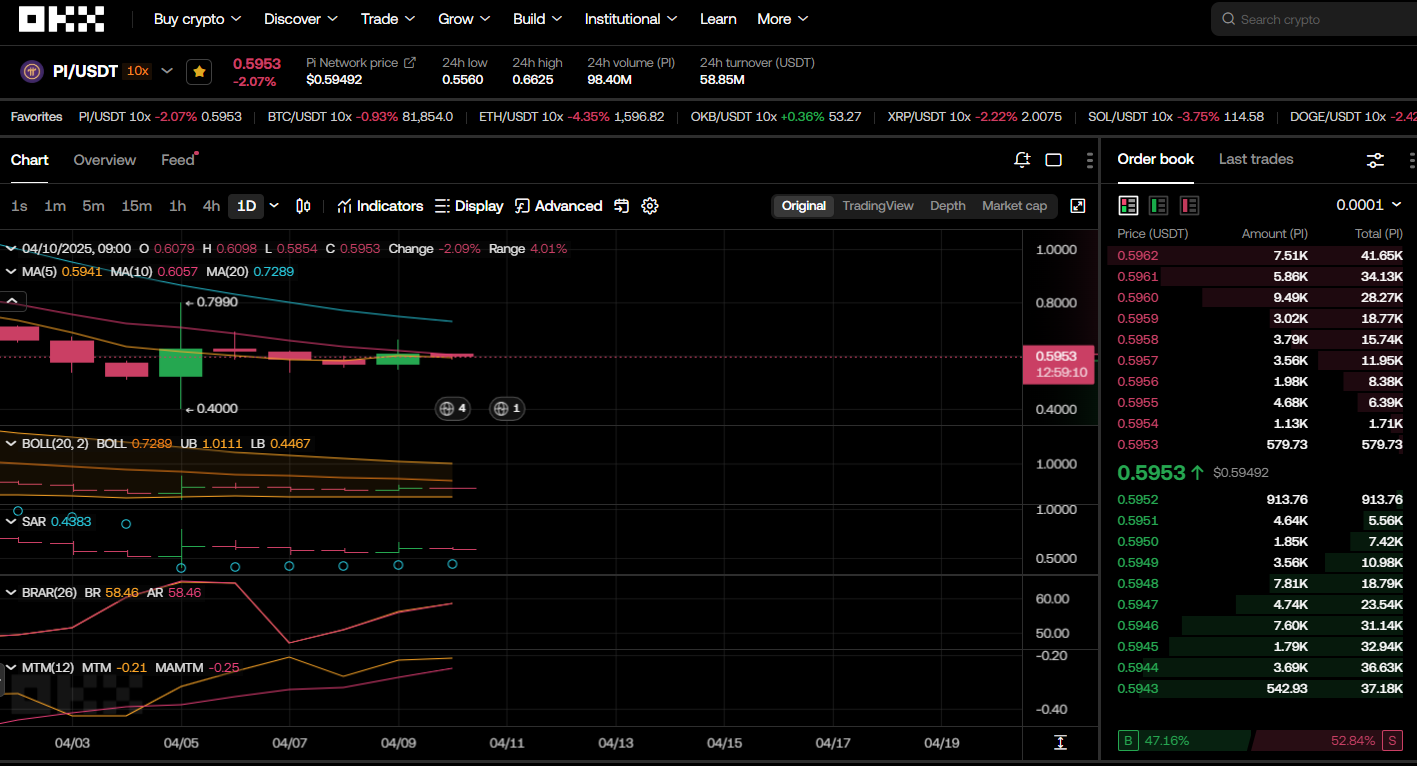Select the 15m timeframe
This screenshot has width=1417, height=766.
click(136, 206)
